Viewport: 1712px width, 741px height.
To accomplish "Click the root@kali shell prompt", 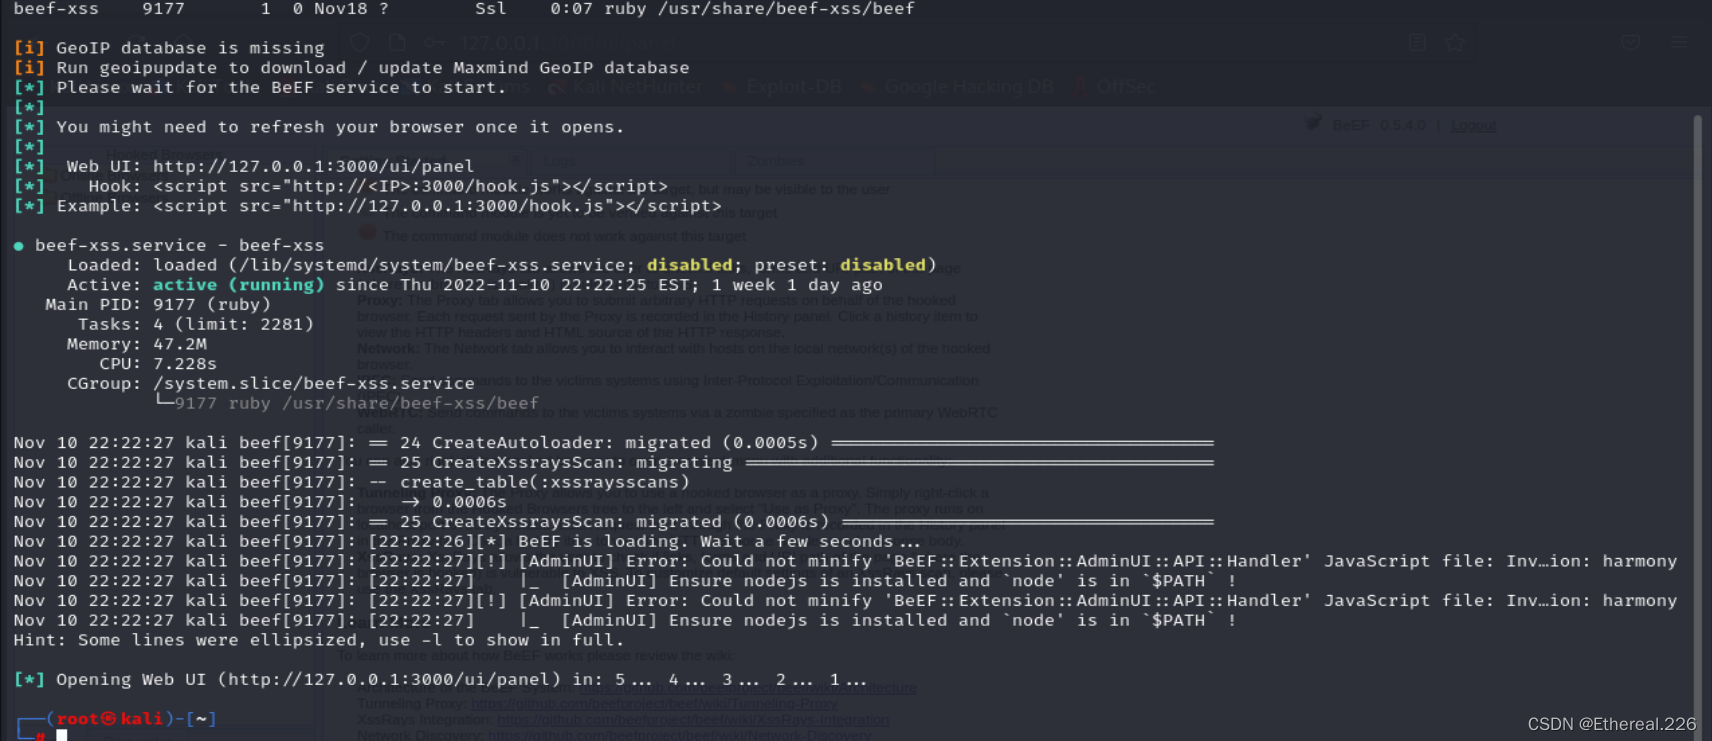I will tap(116, 719).
